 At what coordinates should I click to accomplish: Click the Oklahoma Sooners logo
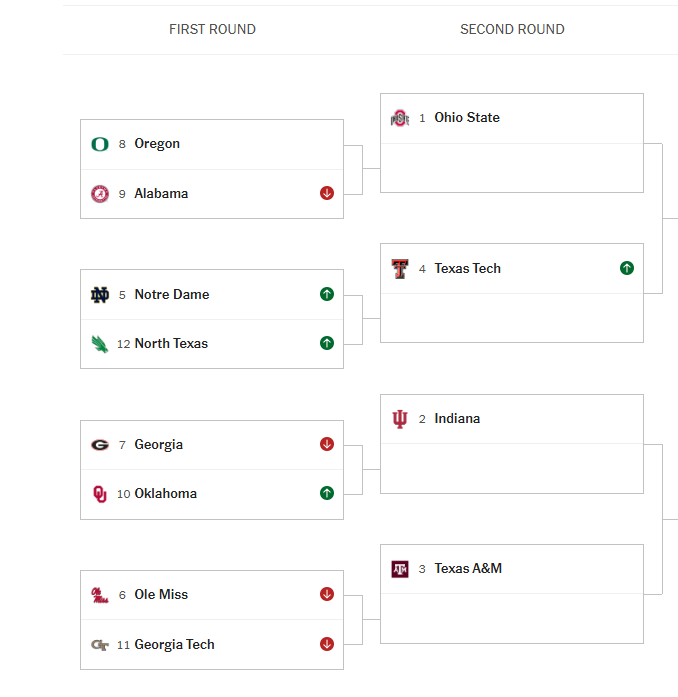pos(99,494)
